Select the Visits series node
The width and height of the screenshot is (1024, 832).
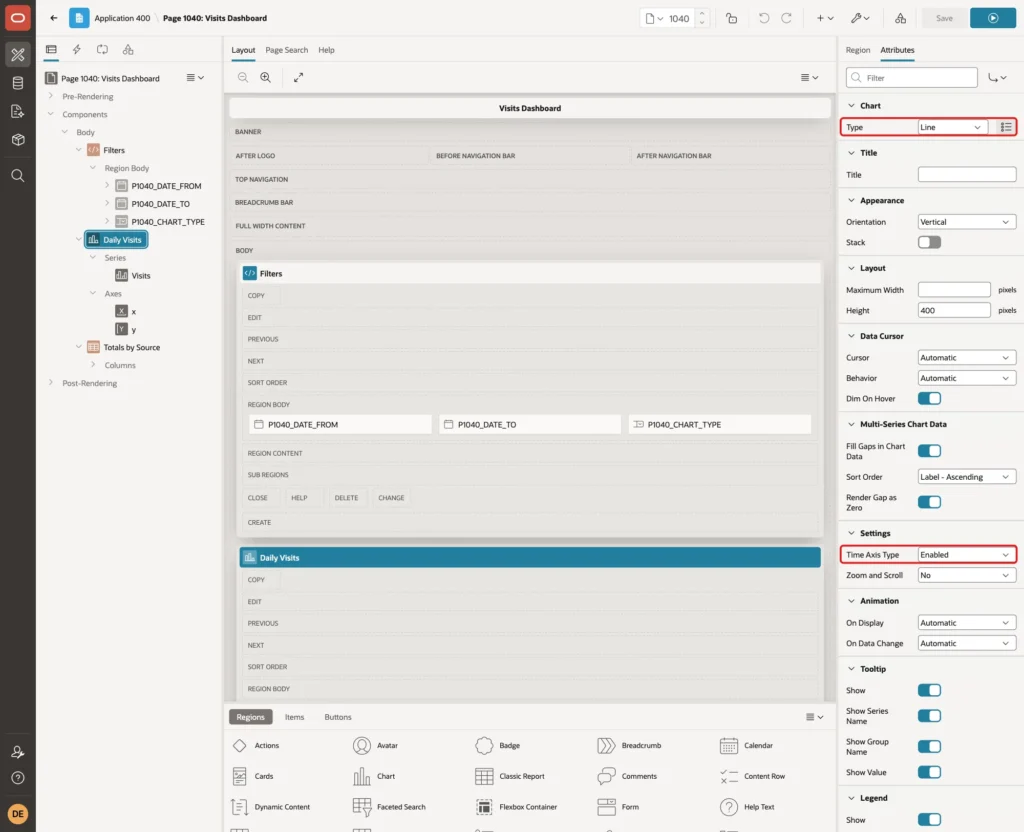point(140,276)
